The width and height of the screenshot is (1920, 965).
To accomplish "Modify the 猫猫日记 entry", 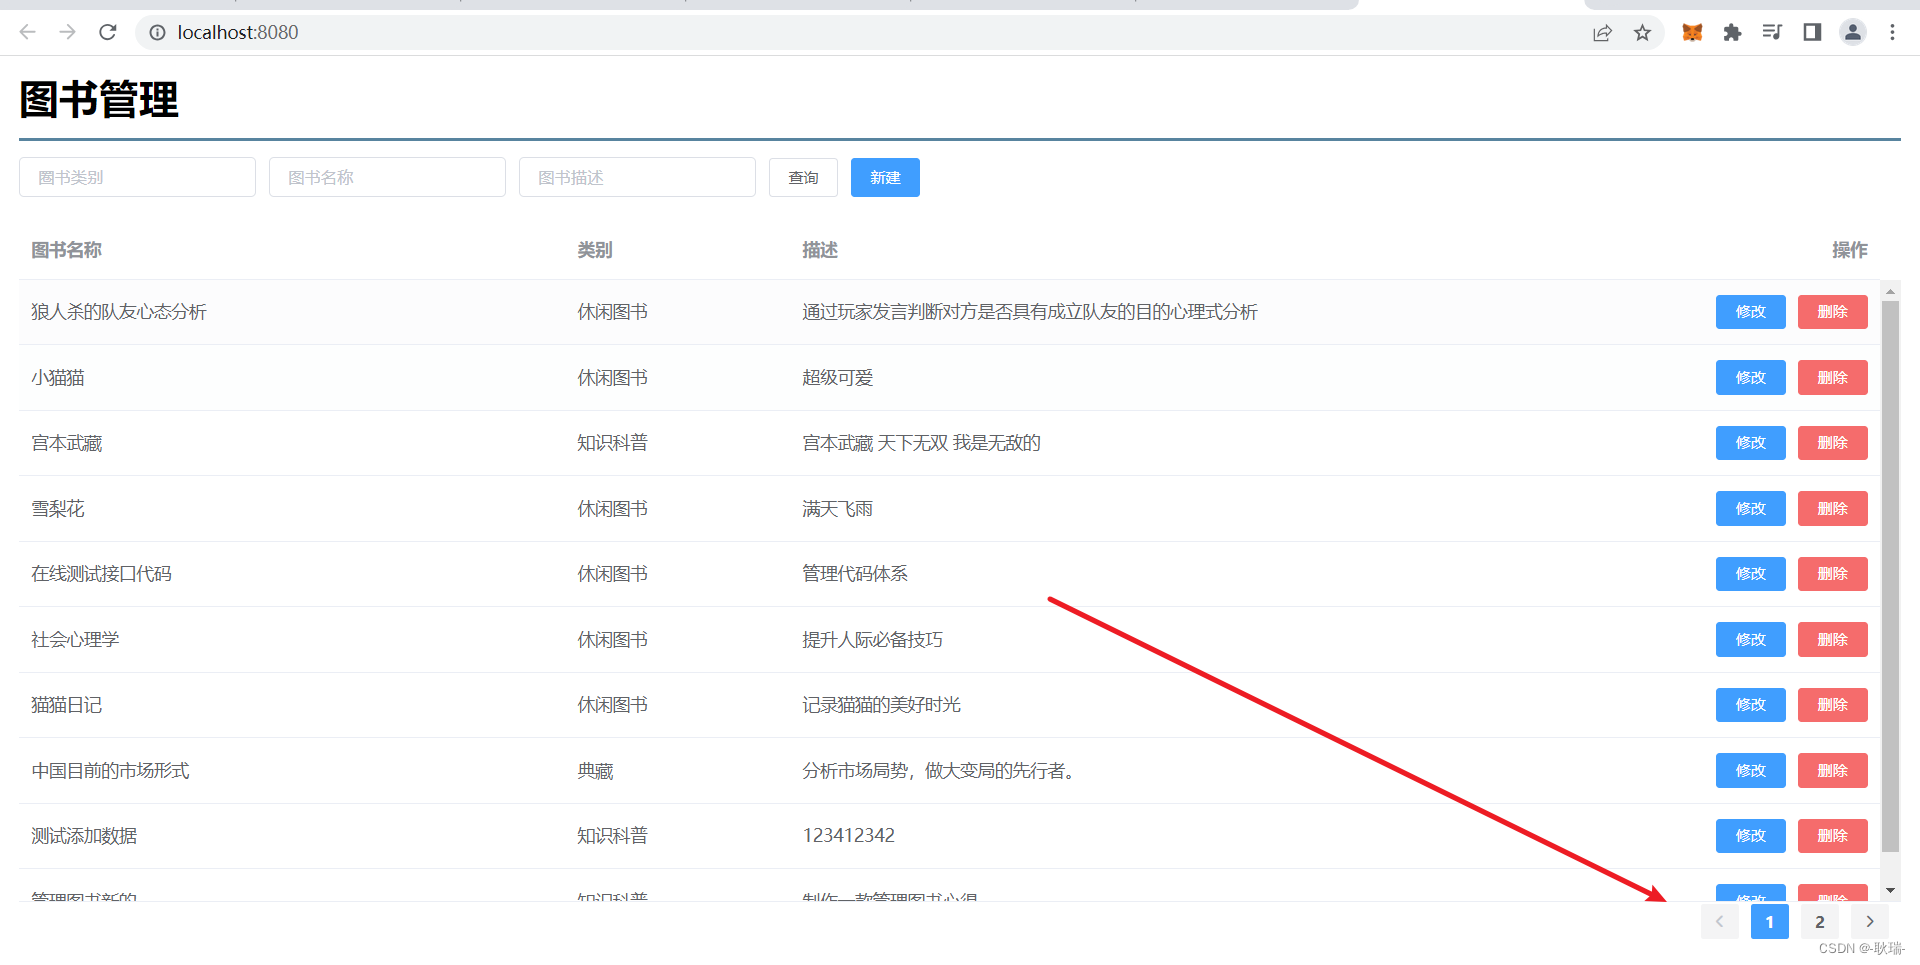I will coord(1750,705).
